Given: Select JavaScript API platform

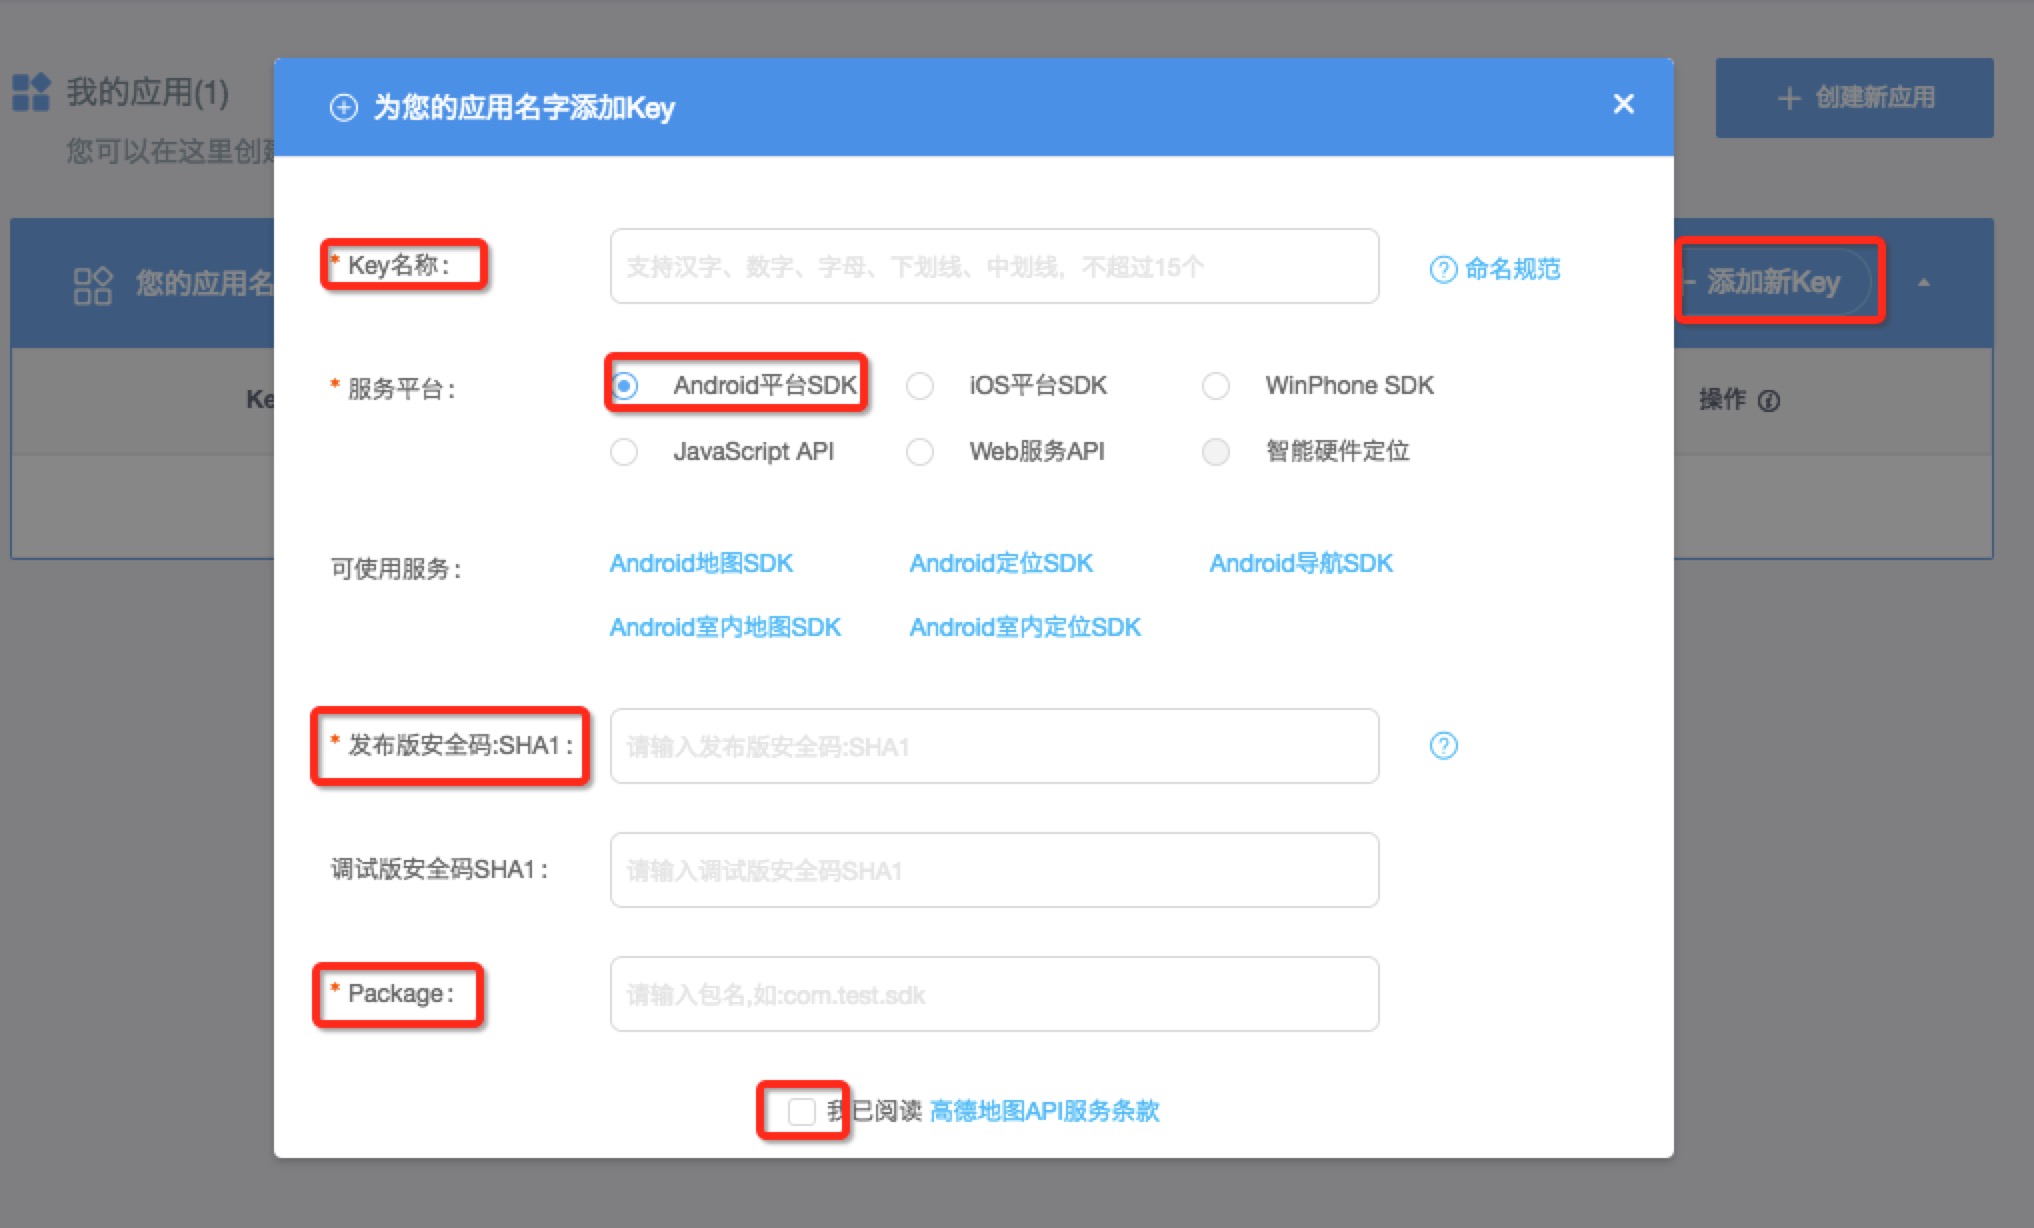Looking at the screenshot, I should point(624,452).
